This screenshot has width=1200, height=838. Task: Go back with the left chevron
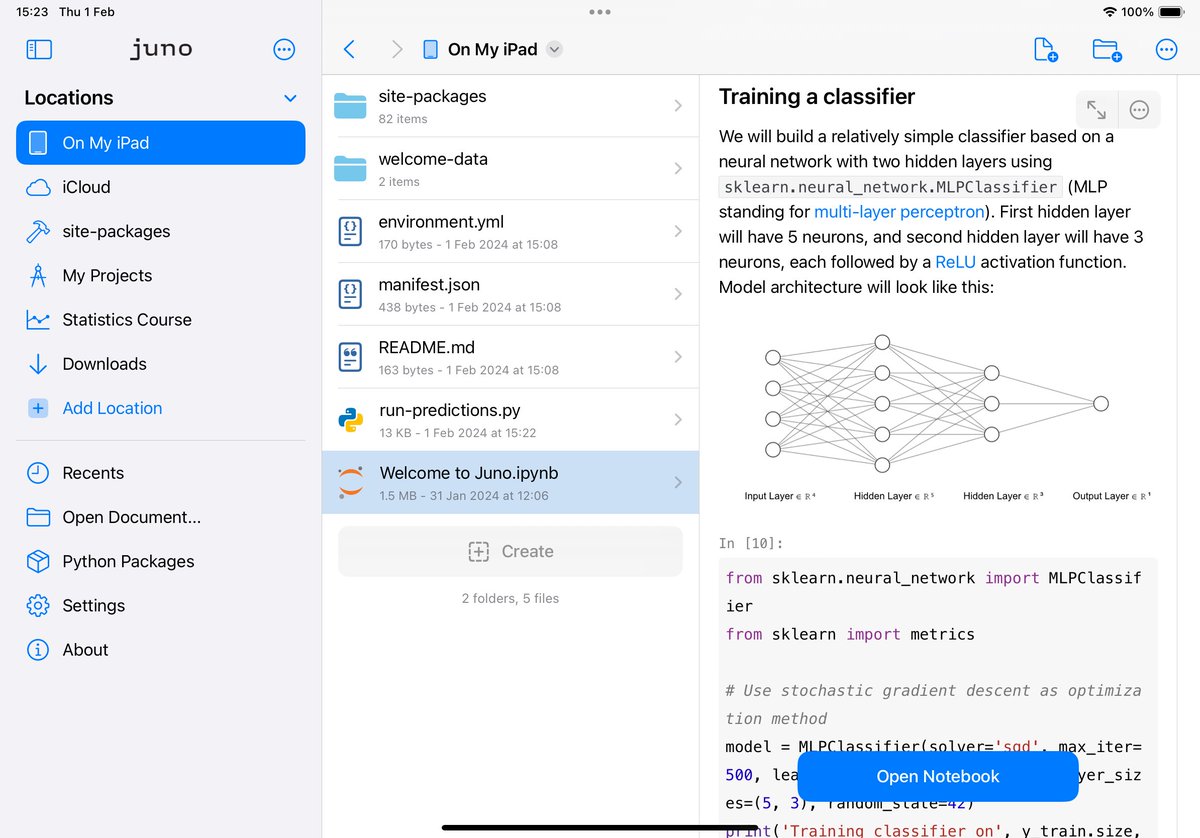pyautogui.click(x=349, y=49)
